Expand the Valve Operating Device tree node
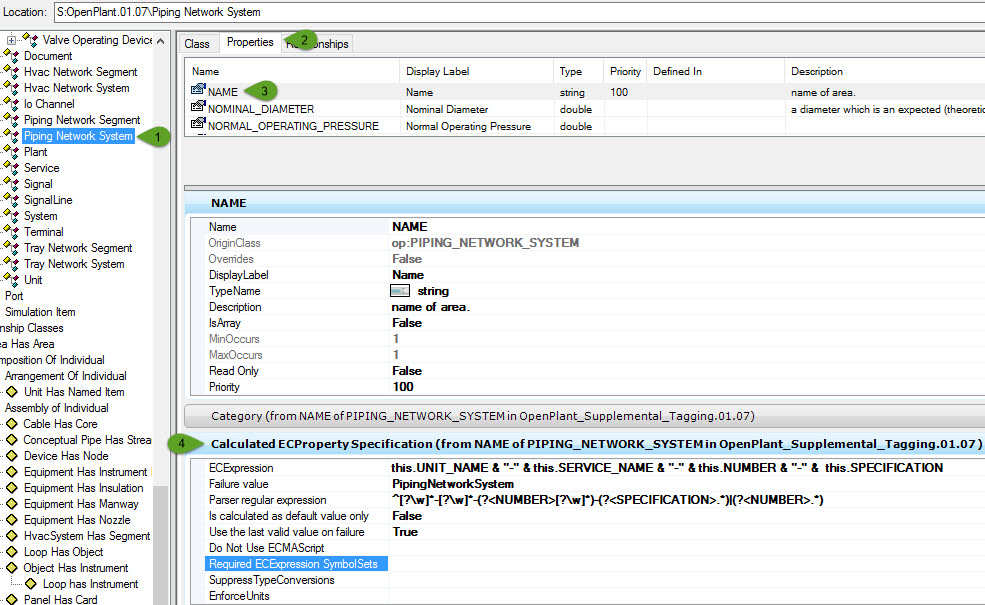985x605 pixels. click(x=11, y=40)
